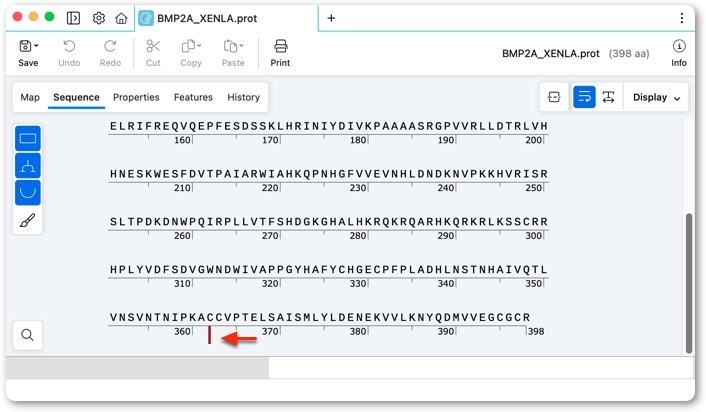
Task: Toggle the wrap lines view button
Action: [584, 97]
